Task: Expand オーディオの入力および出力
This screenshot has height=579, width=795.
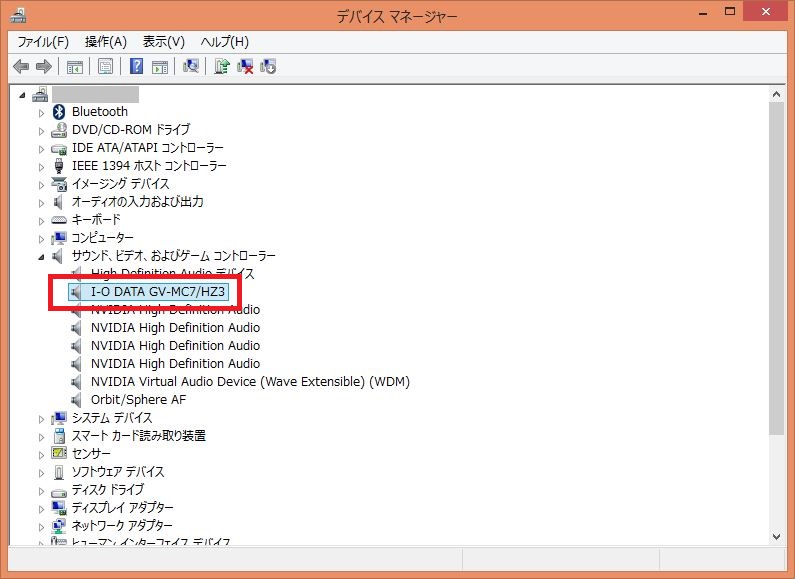Action: (x=42, y=203)
